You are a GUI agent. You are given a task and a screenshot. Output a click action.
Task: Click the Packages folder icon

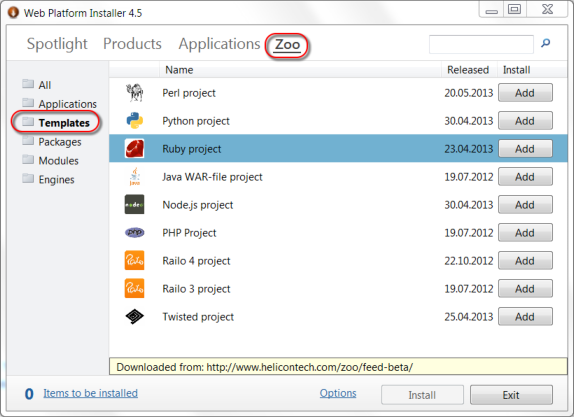[28, 141]
